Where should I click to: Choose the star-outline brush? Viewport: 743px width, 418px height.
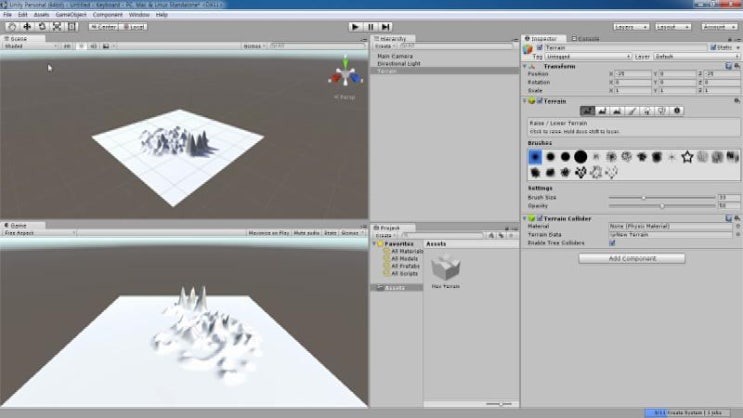[687, 157]
